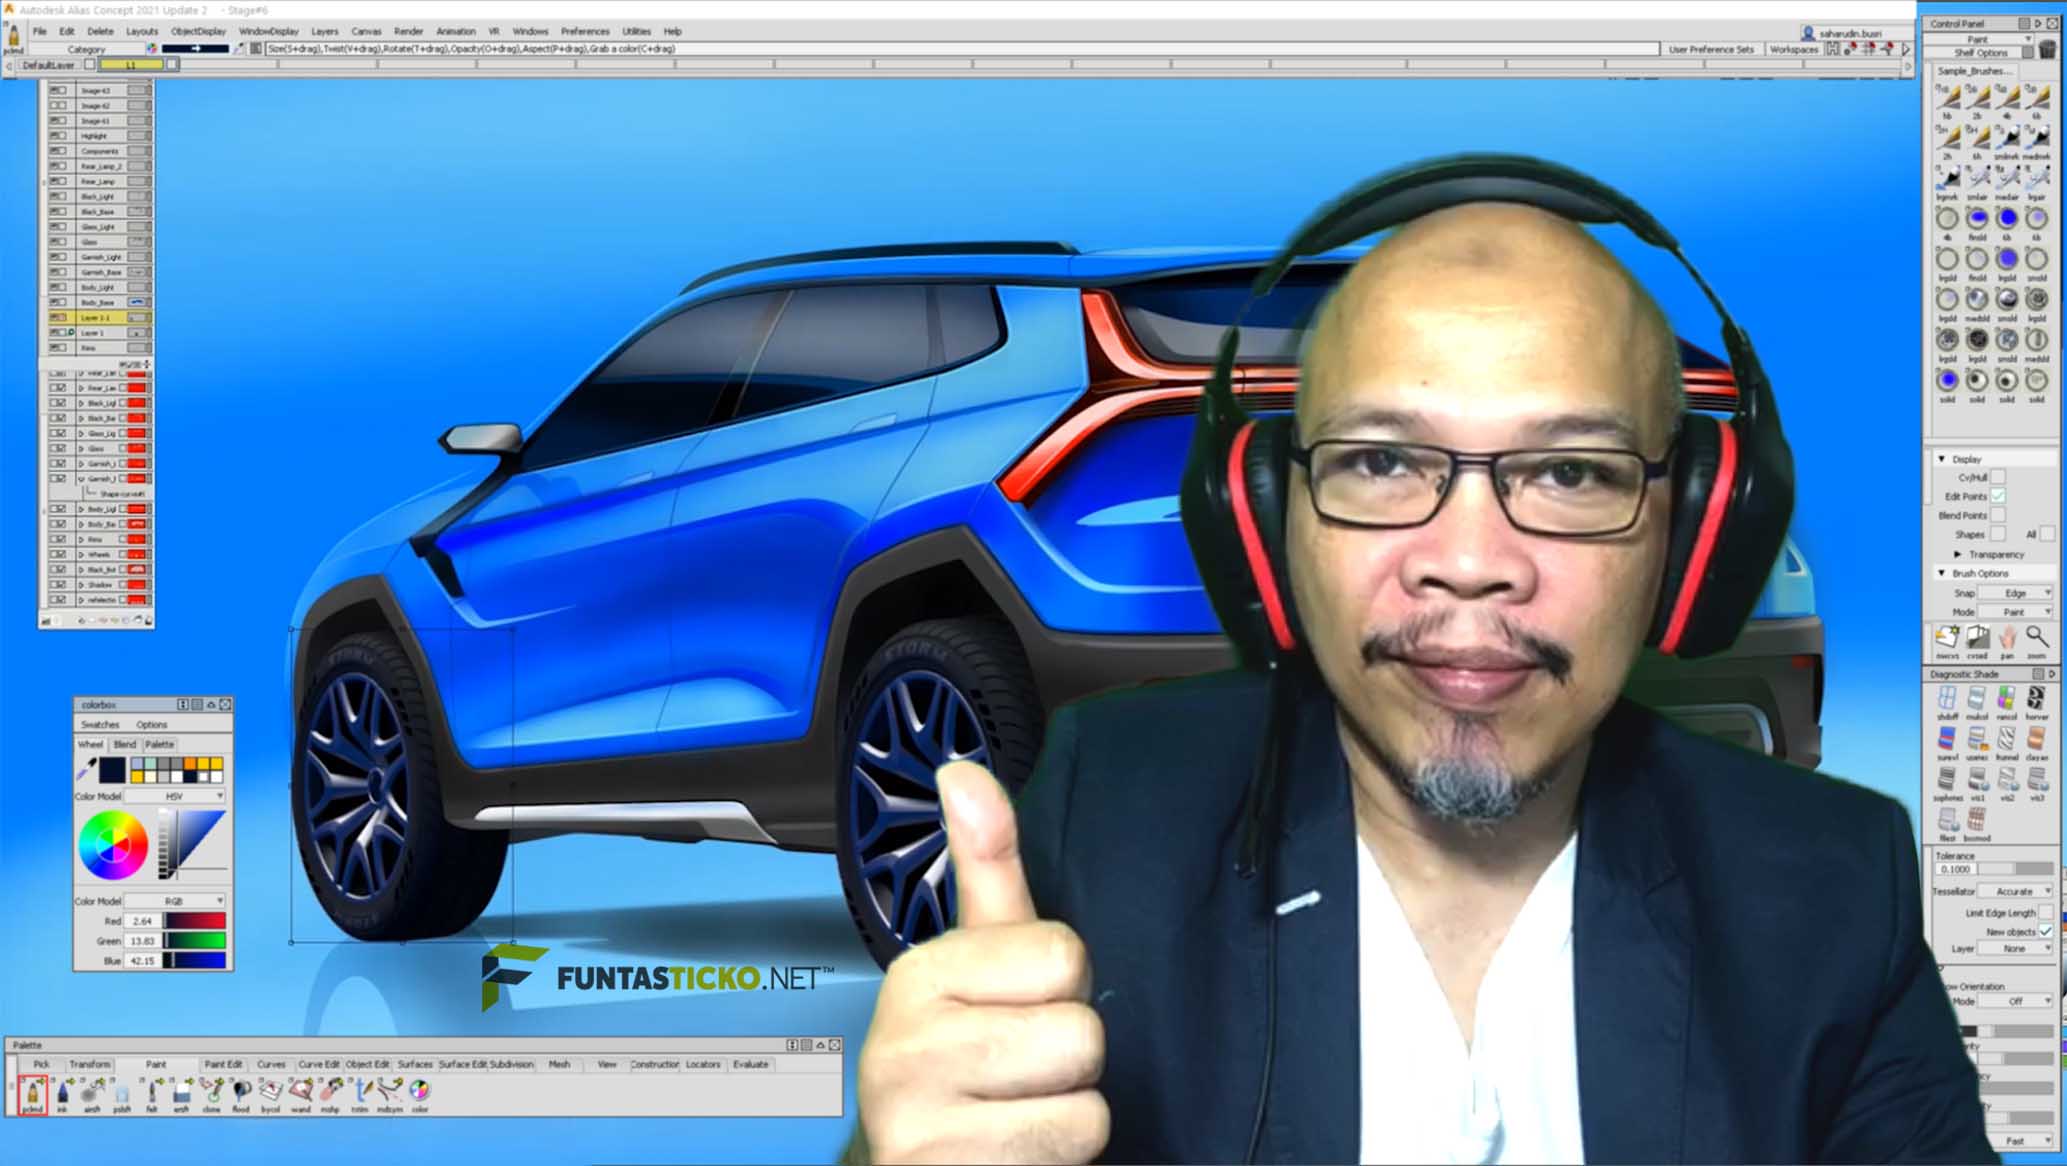Image resolution: width=2067 pixels, height=1166 pixels.
Task: Select the eraser (ersh) tool
Action: tap(181, 1093)
